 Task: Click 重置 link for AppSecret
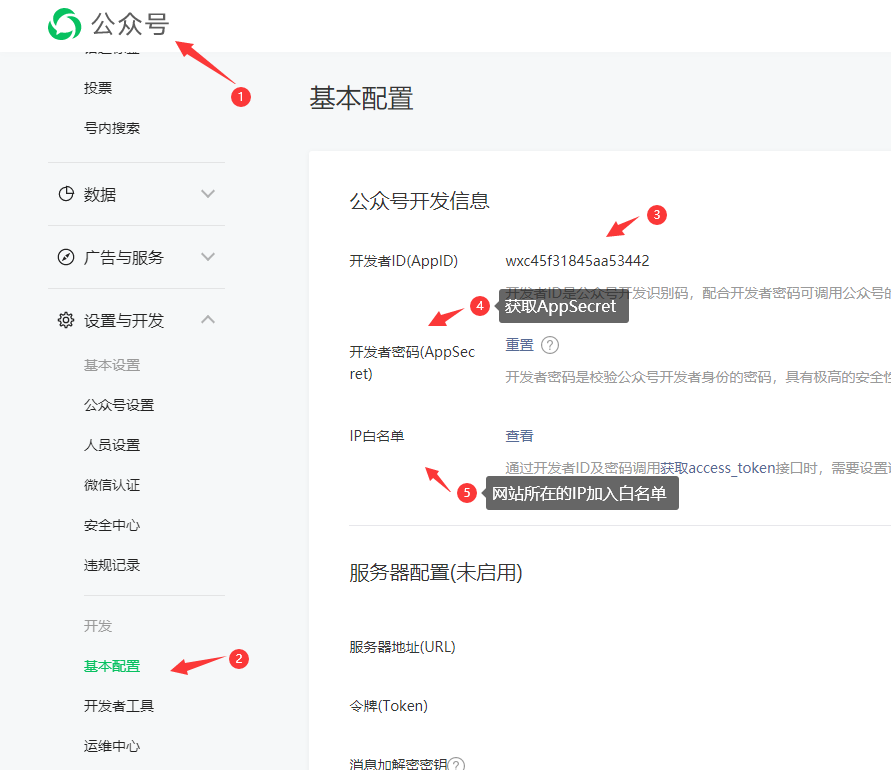pyautogui.click(x=519, y=345)
